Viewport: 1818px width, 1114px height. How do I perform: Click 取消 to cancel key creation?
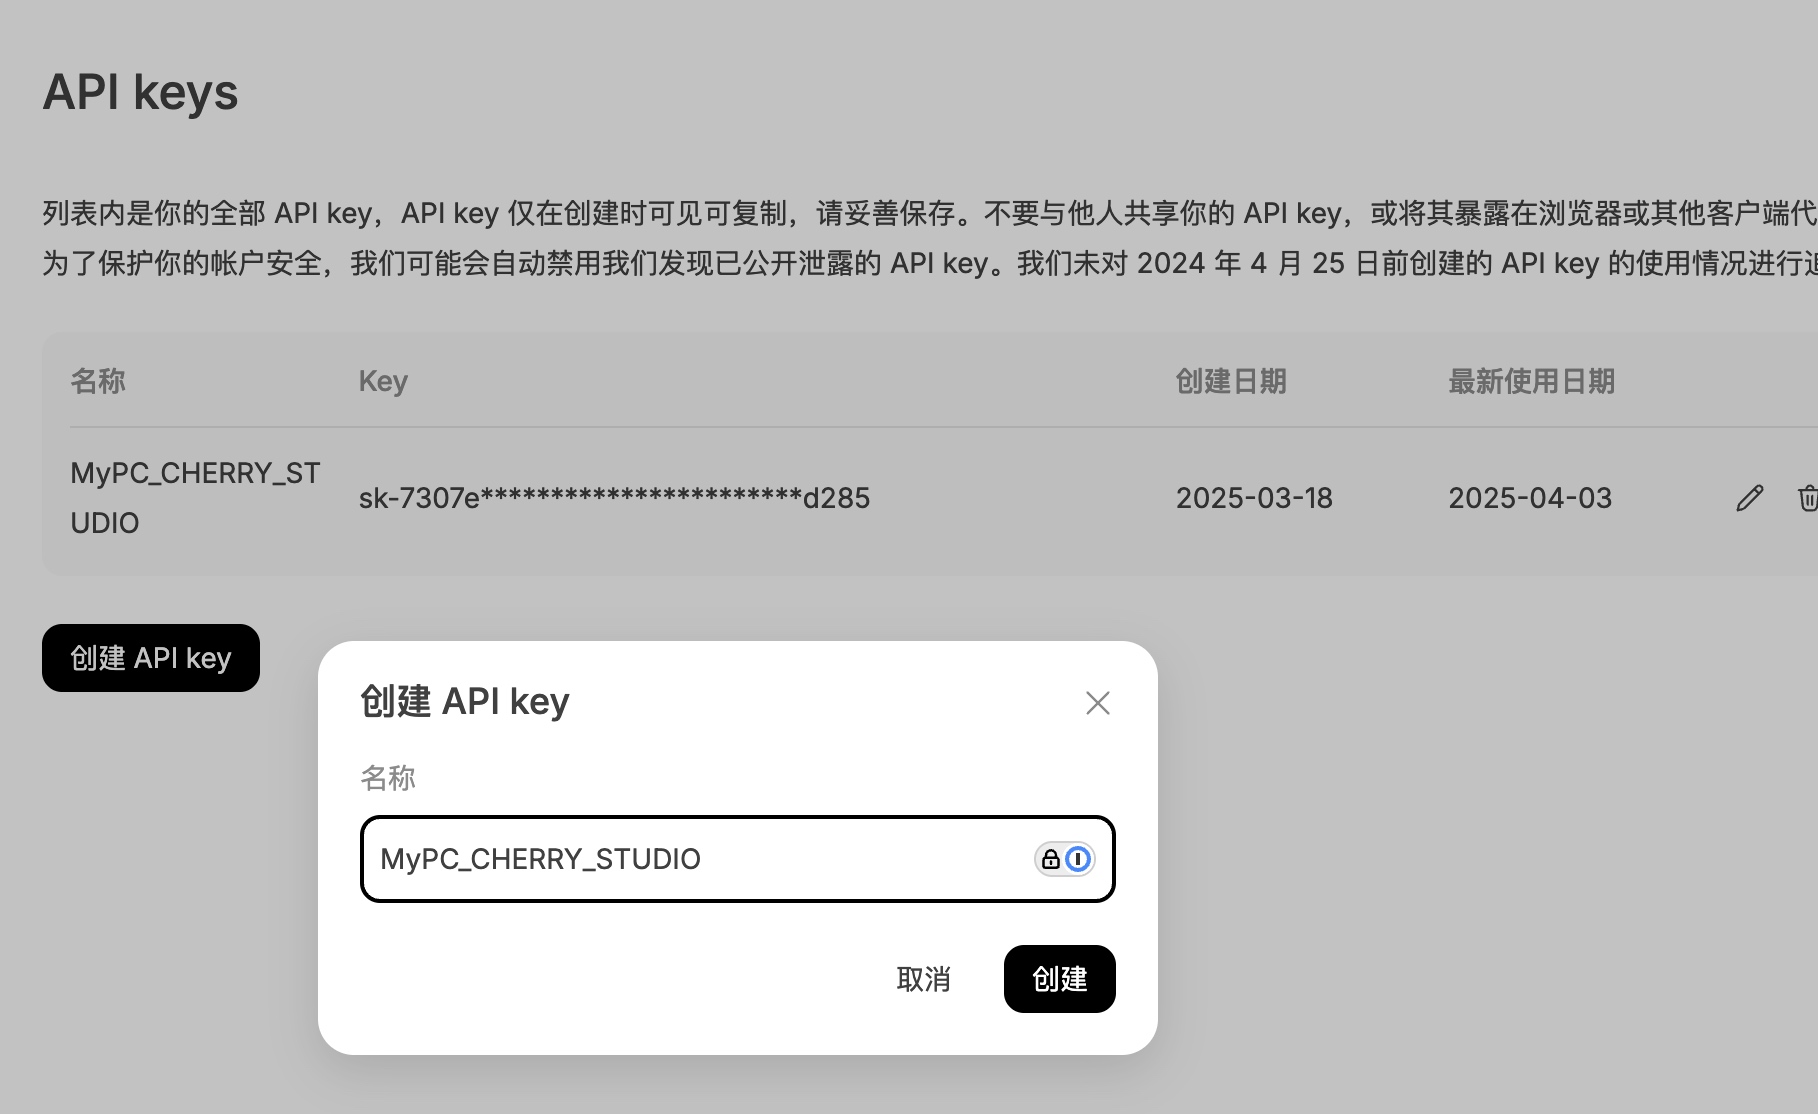[x=923, y=979]
